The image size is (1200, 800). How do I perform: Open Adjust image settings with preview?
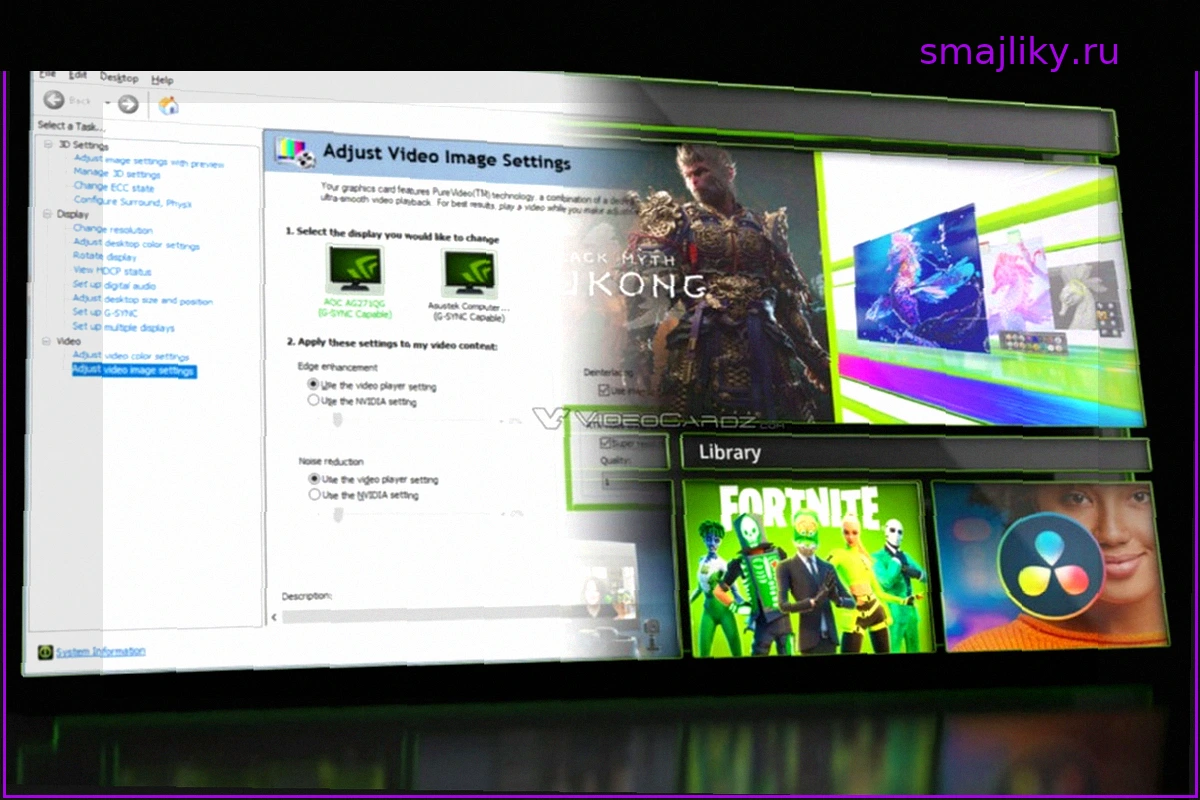pyautogui.click(x=149, y=161)
